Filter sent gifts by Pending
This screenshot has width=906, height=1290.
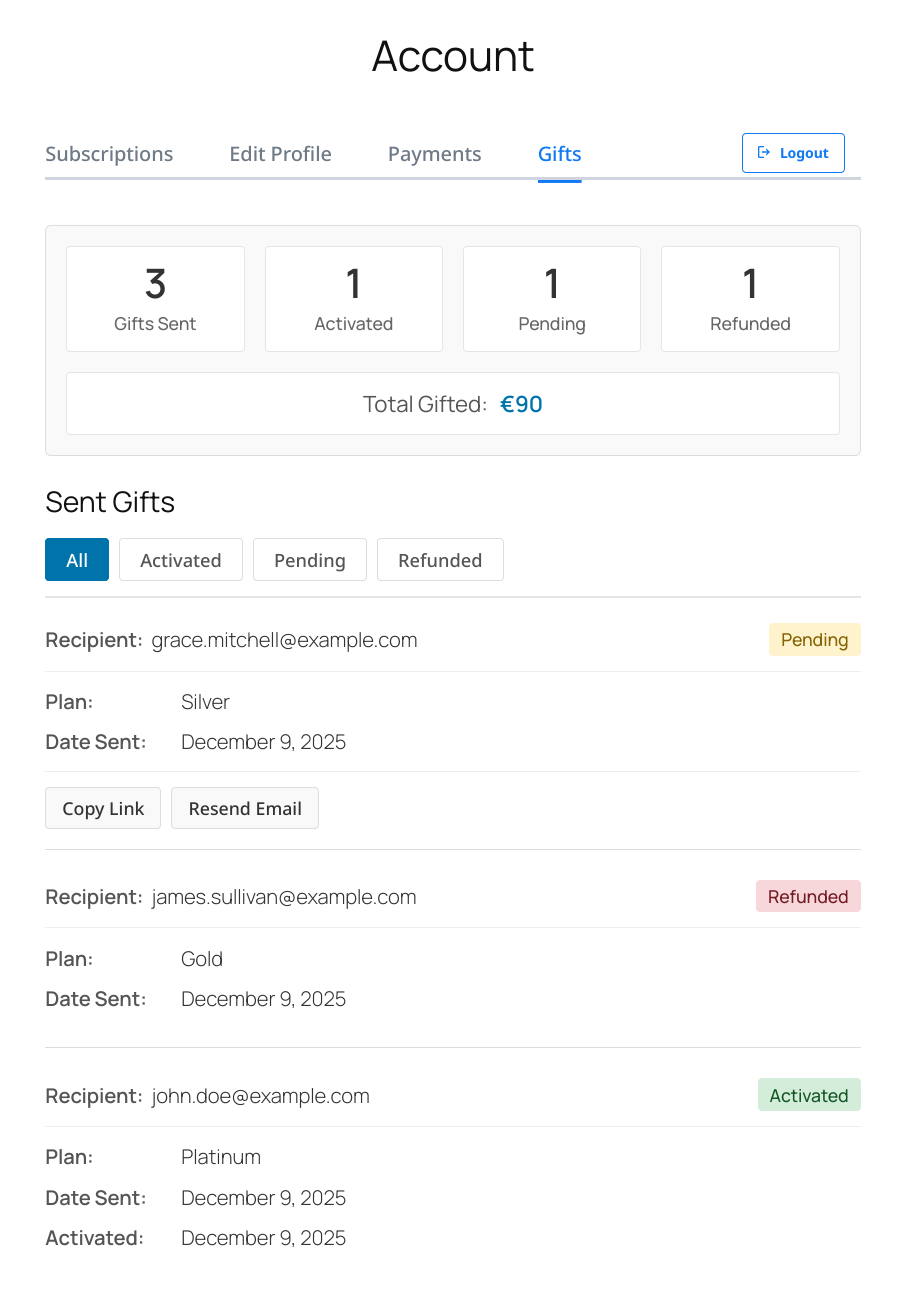coord(310,560)
